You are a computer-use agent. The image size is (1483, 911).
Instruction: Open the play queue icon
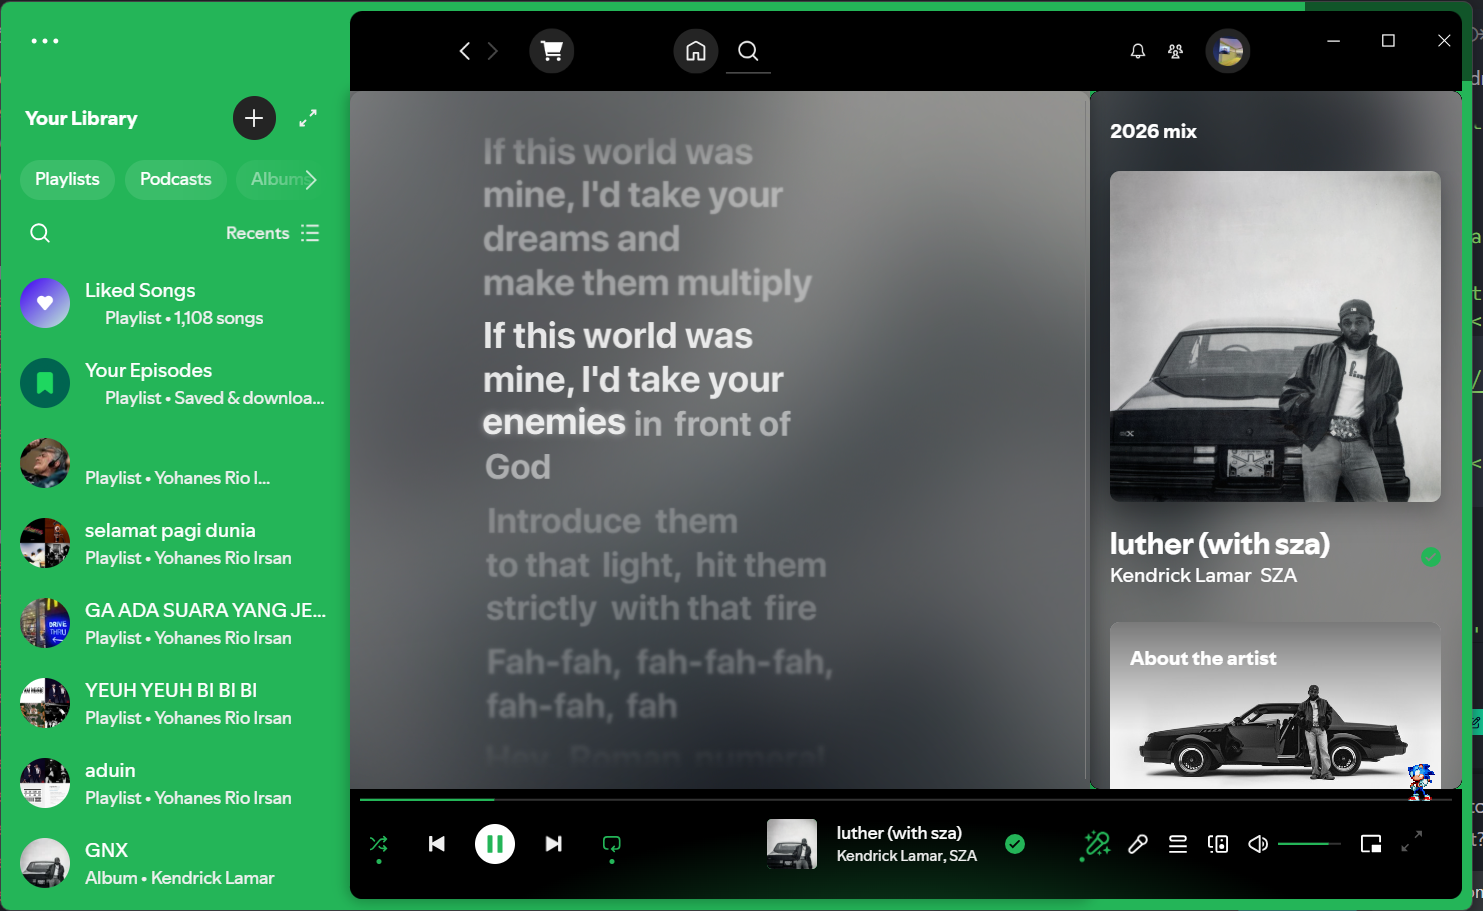tap(1178, 844)
